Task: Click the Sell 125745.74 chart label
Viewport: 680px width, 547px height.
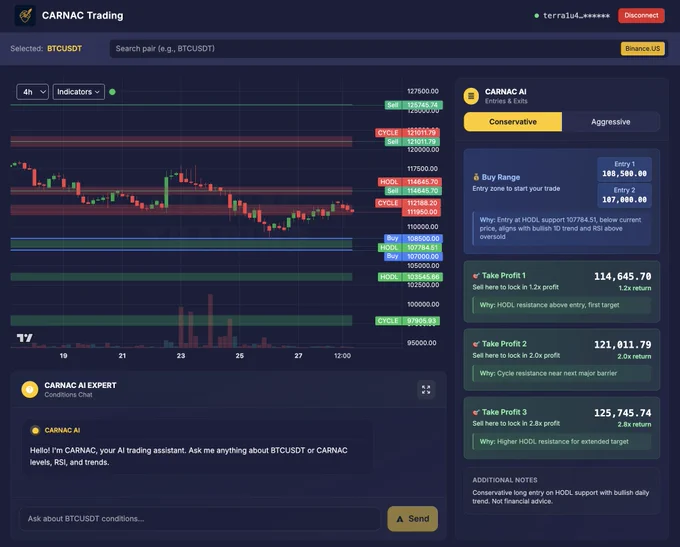Action: [413, 105]
